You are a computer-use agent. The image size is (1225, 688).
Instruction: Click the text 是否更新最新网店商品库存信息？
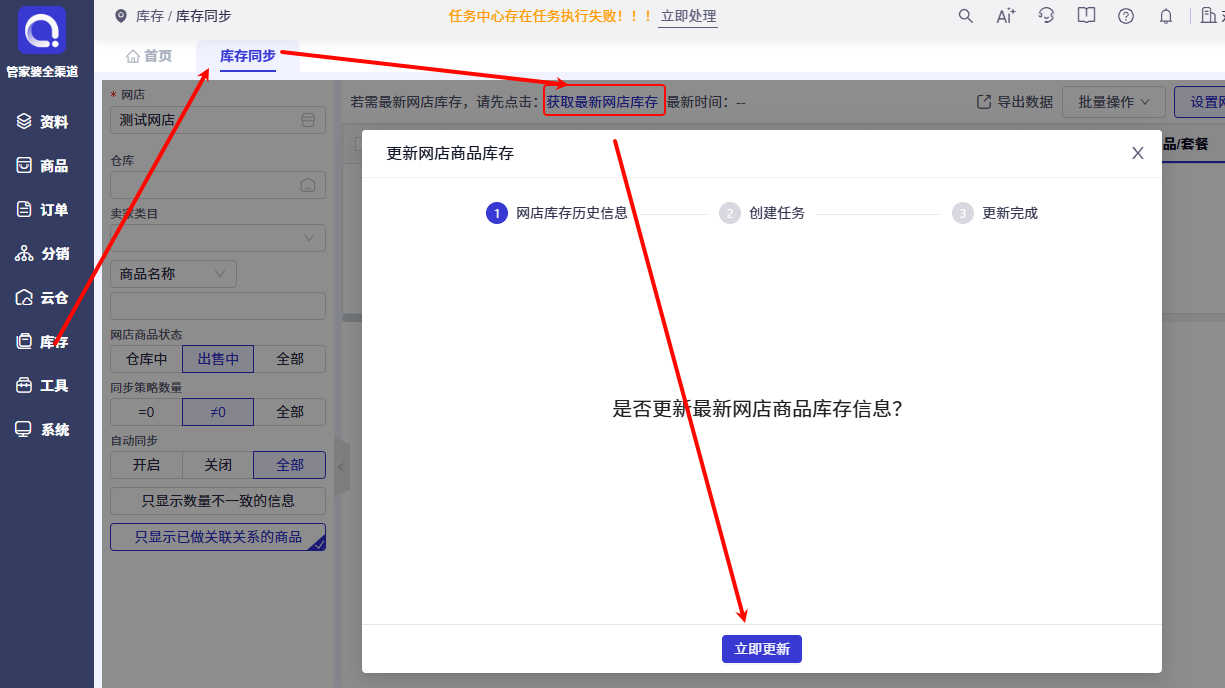[x=757, y=409]
